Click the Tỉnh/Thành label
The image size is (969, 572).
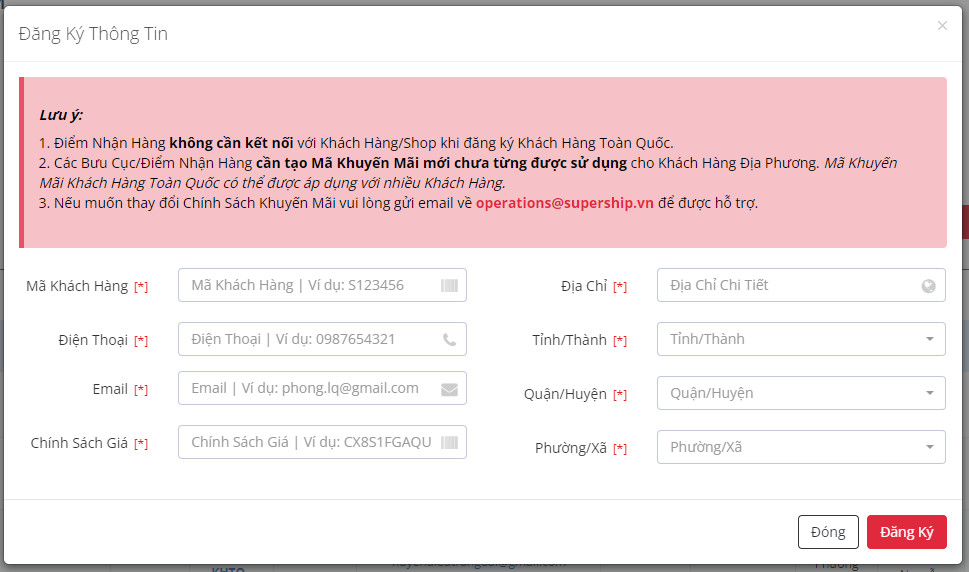[570, 340]
